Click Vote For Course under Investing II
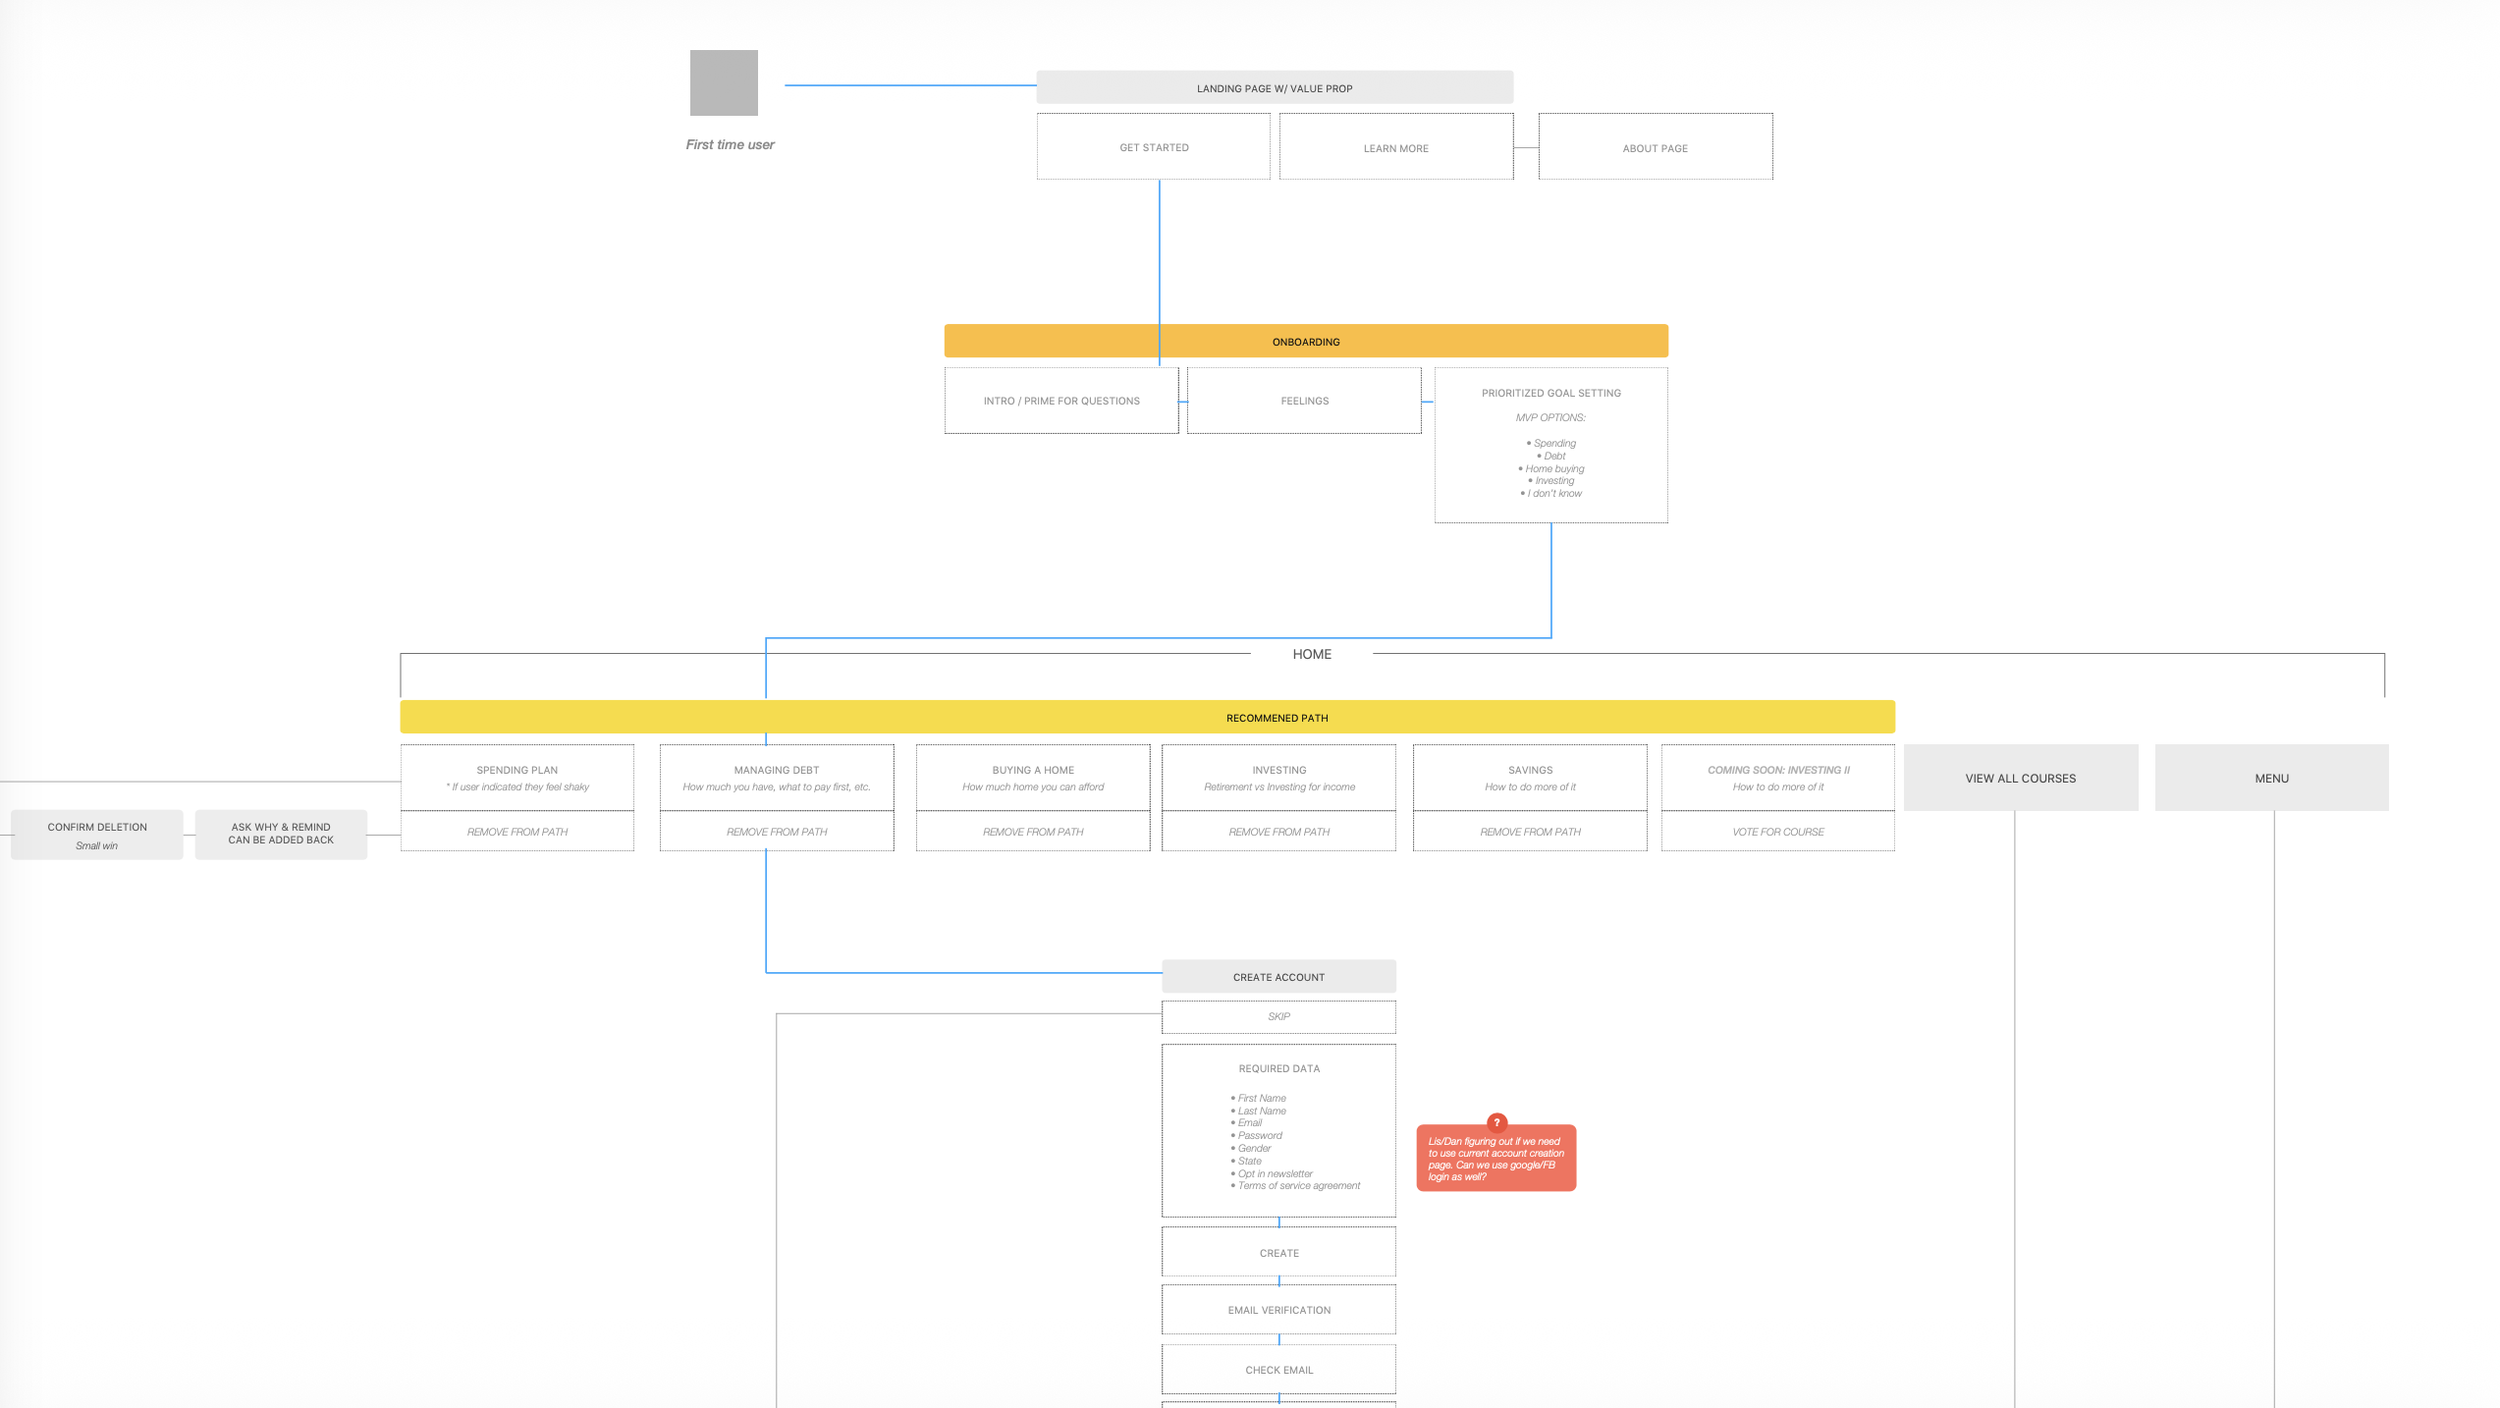This screenshot has width=2500, height=1408. tap(1777, 831)
